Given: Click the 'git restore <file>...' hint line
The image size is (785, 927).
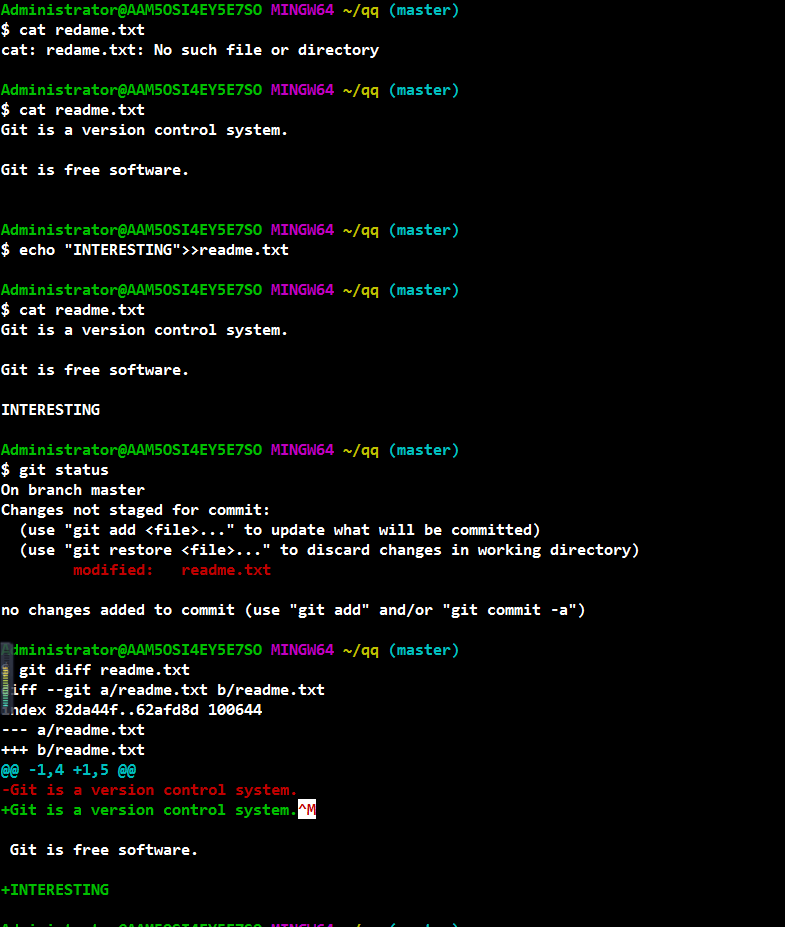Looking at the screenshot, I should pos(329,550).
